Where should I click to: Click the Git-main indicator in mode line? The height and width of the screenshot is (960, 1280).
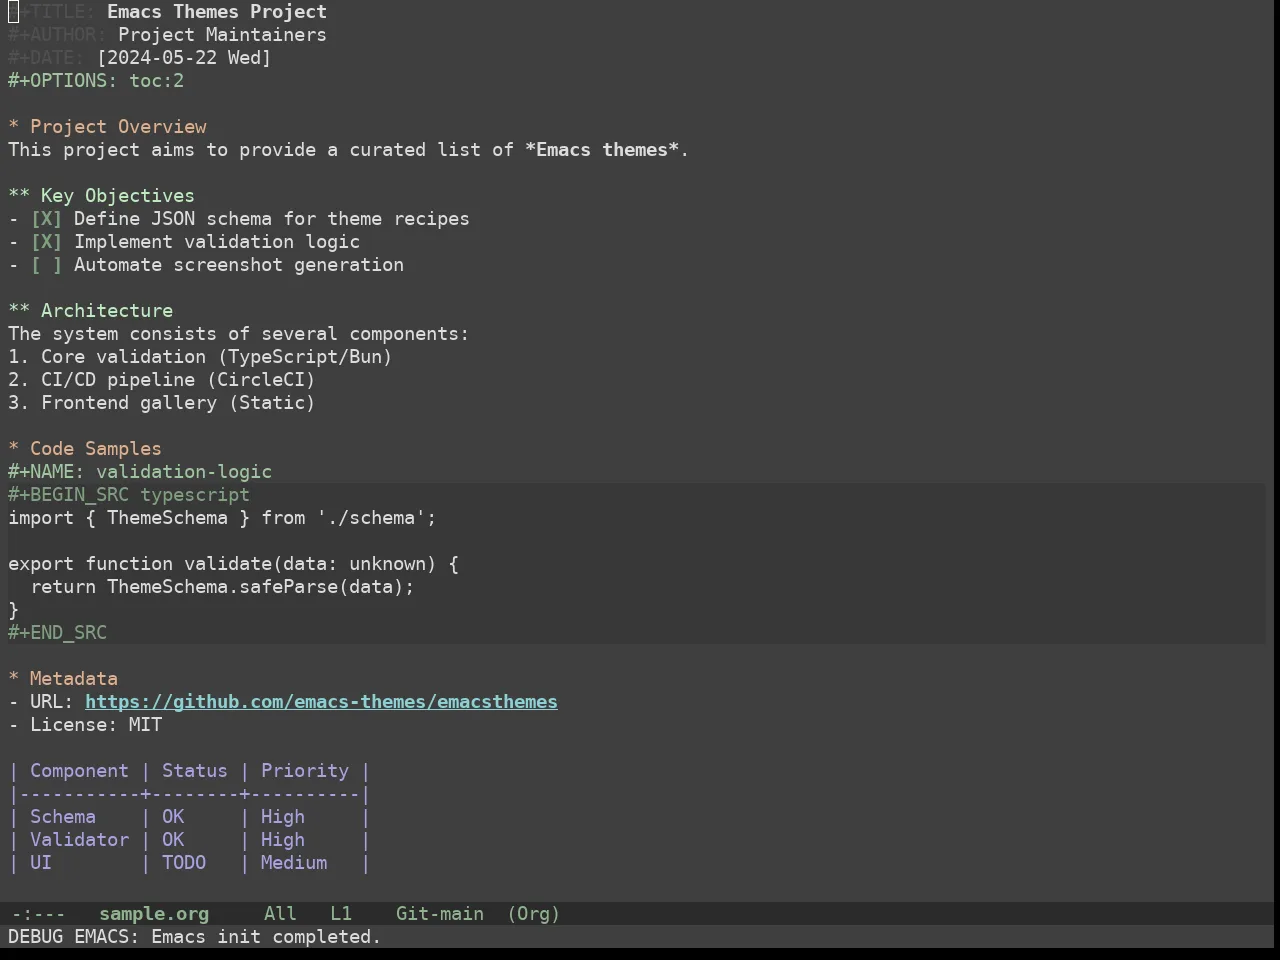(440, 914)
